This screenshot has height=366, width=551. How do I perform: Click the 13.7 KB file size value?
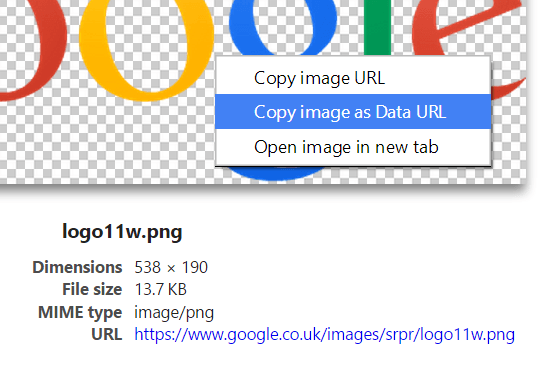point(161,290)
